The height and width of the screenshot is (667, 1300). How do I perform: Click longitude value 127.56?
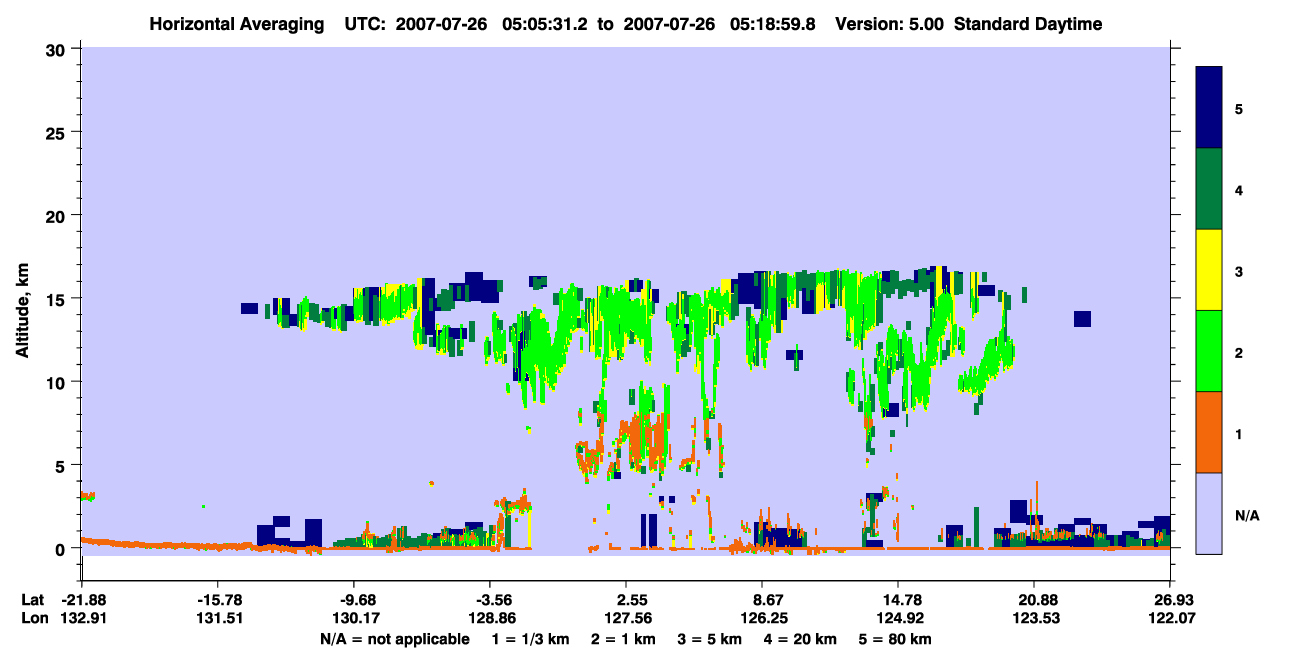[x=626, y=618]
